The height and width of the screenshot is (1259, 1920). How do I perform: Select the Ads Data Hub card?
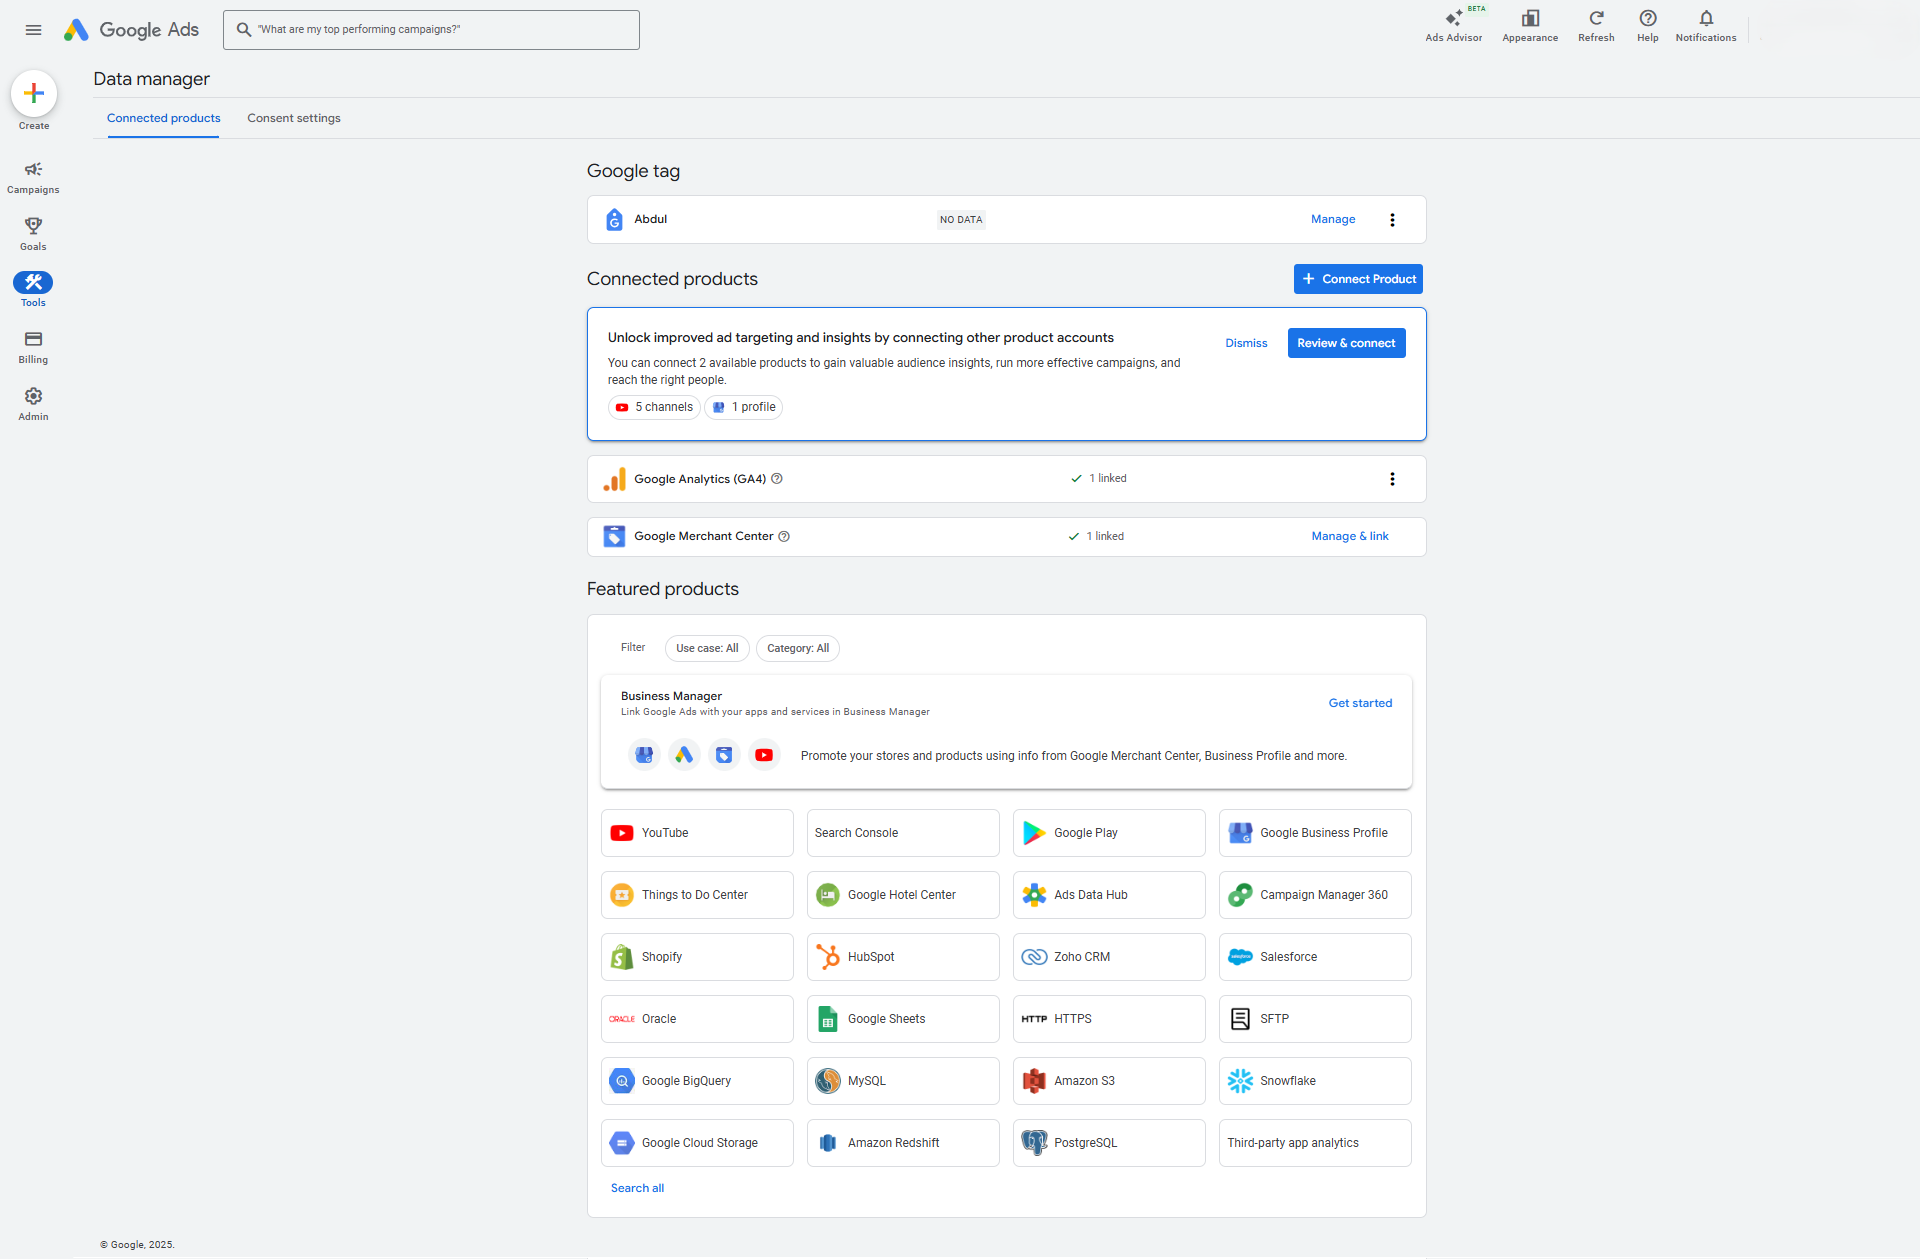1109,895
